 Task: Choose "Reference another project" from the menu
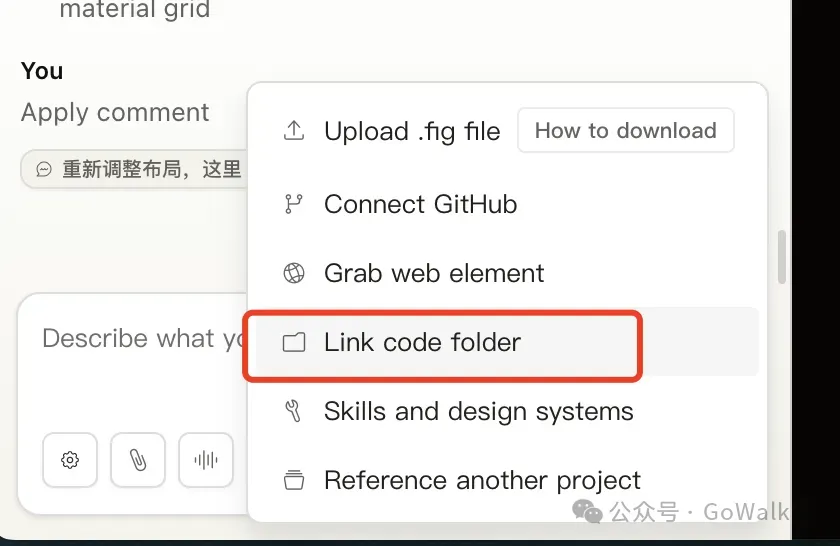pos(482,480)
